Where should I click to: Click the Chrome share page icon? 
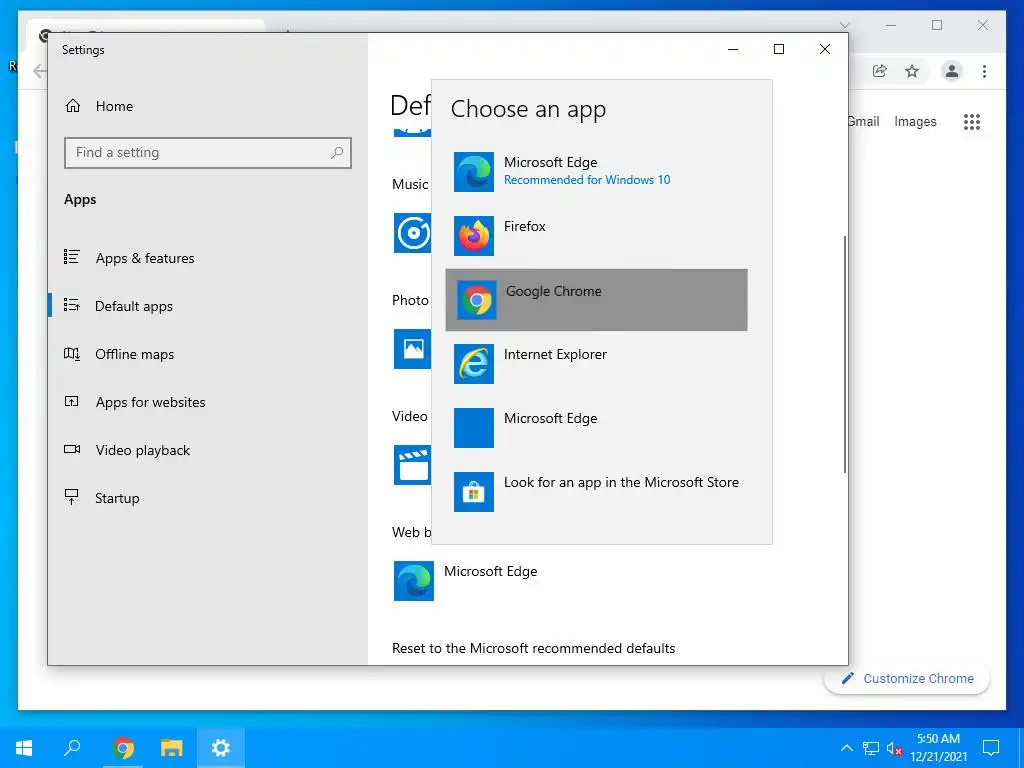click(x=880, y=71)
